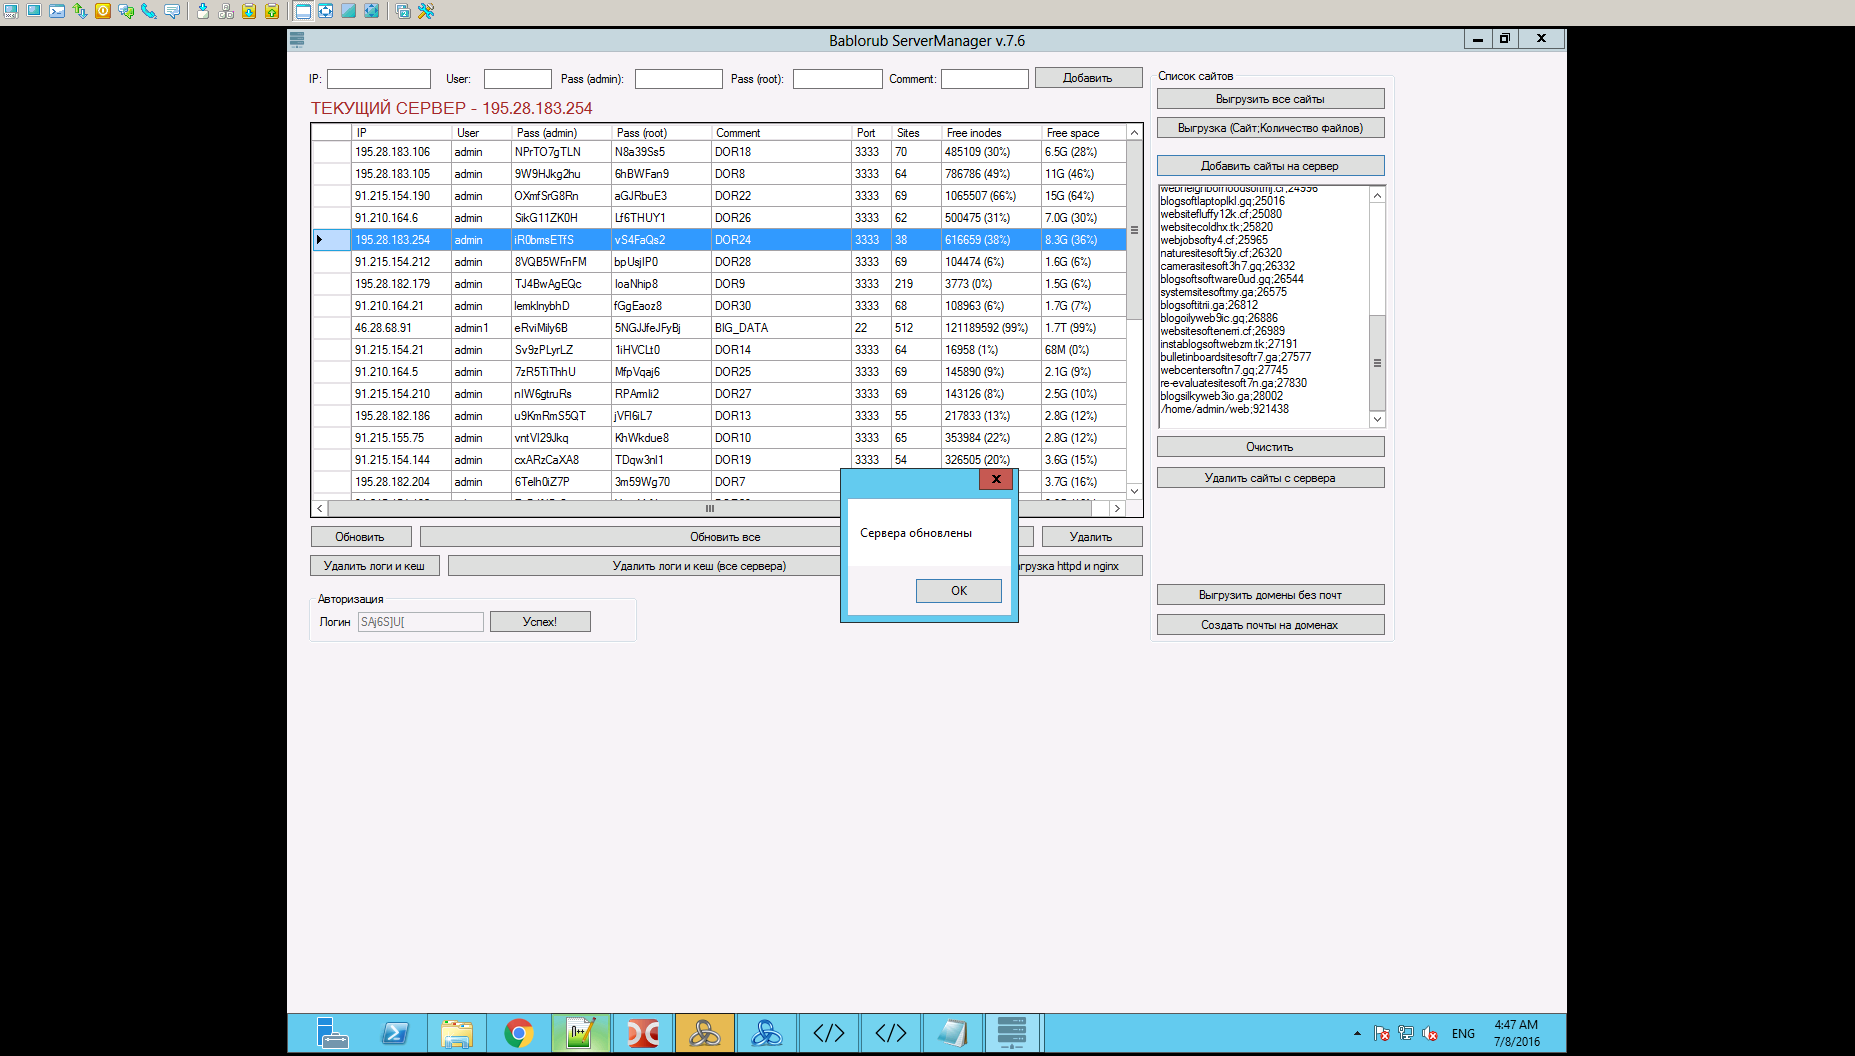Open the notepad sheet icon in taskbar
Image resolution: width=1855 pixels, height=1056 pixels.
tap(953, 1033)
